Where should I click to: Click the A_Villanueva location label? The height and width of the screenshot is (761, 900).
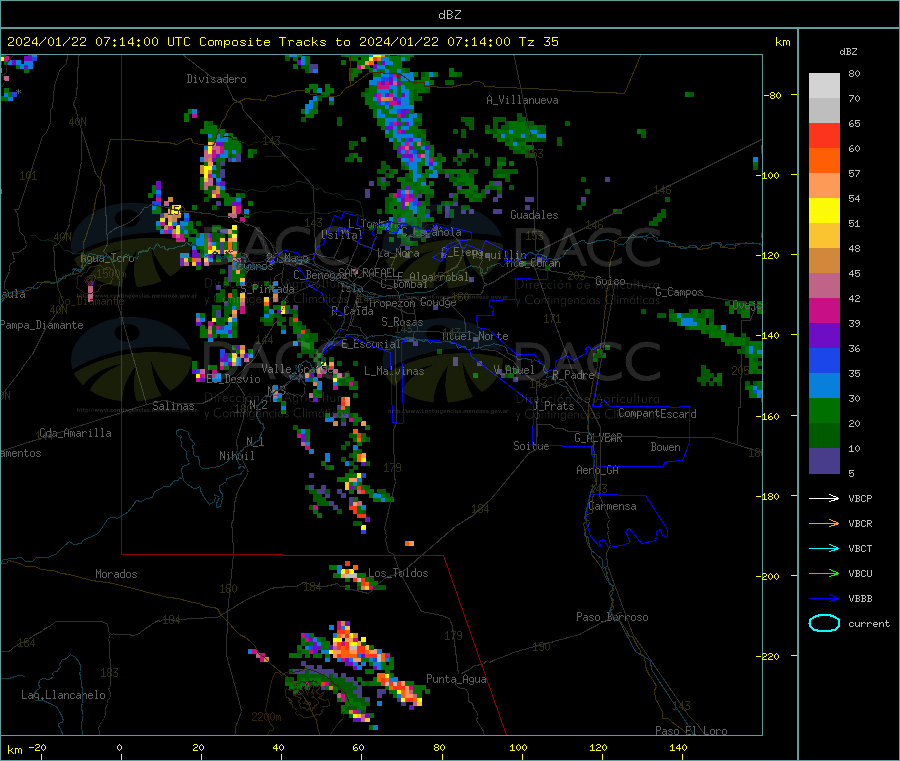[x=522, y=100]
